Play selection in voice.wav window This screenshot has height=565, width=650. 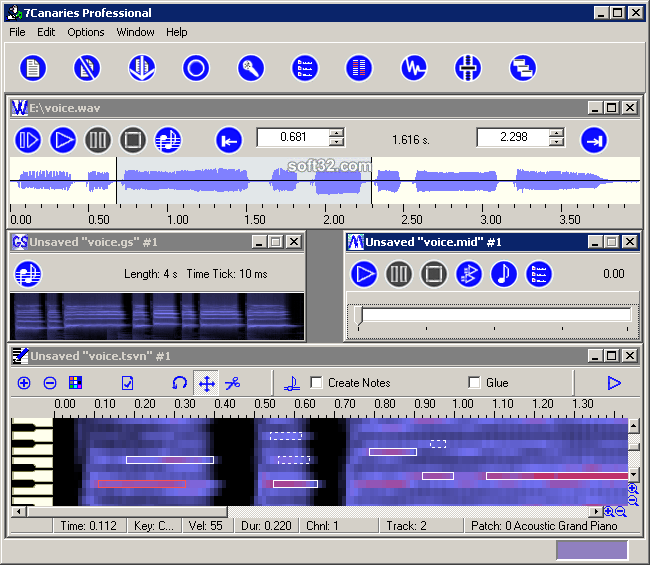coord(28,140)
